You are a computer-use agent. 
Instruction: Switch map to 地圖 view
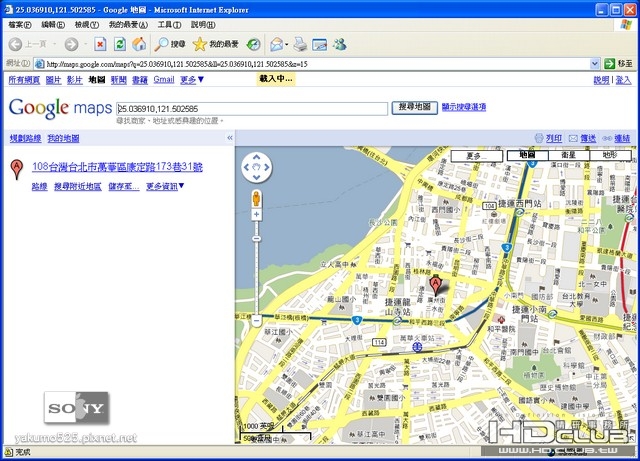tap(527, 155)
